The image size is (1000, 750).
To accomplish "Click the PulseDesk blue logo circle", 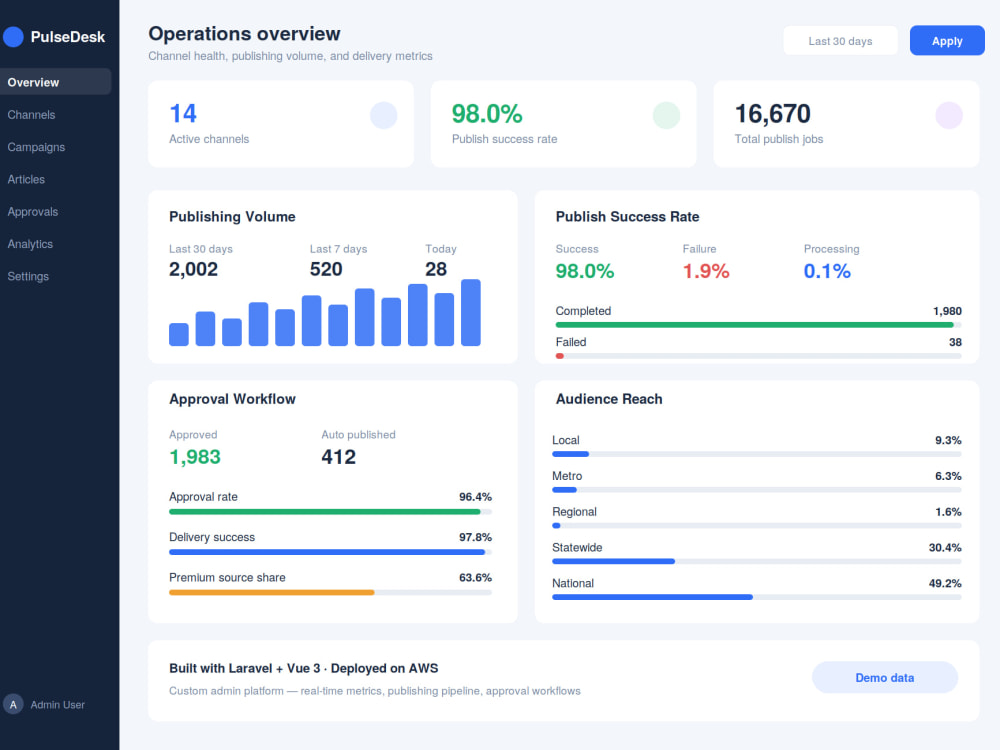I will tap(13, 36).
